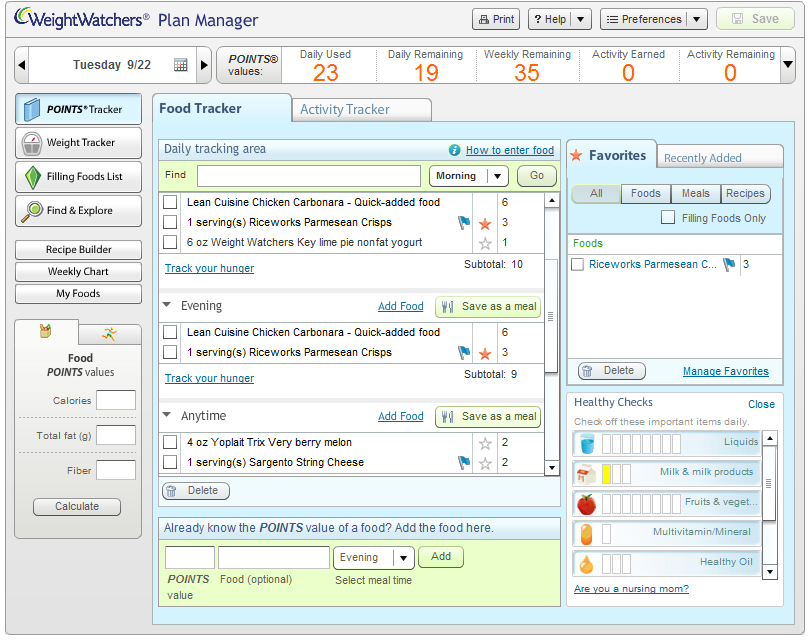Open Manage Favorites link
Viewport: 809px width, 641px height.
pos(725,371)
